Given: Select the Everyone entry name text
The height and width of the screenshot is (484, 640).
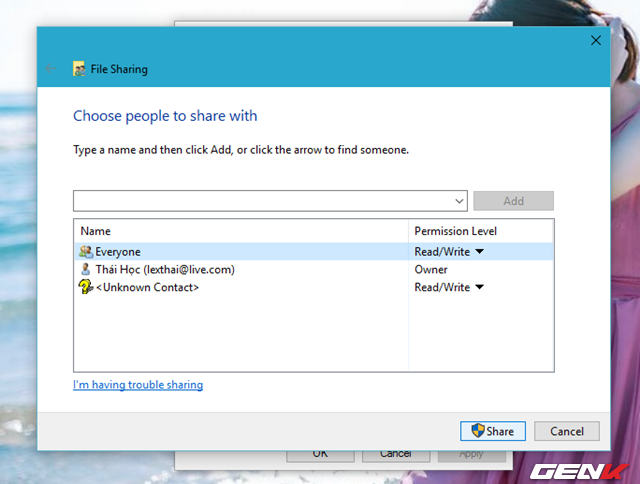Looking at the screenshot, I should point(118,252).
